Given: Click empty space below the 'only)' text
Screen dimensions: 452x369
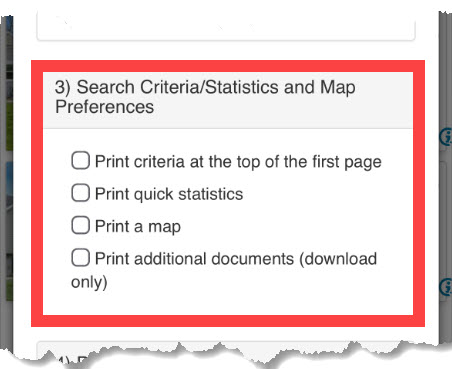Looking at the screenshot, I should pos(228,303).
